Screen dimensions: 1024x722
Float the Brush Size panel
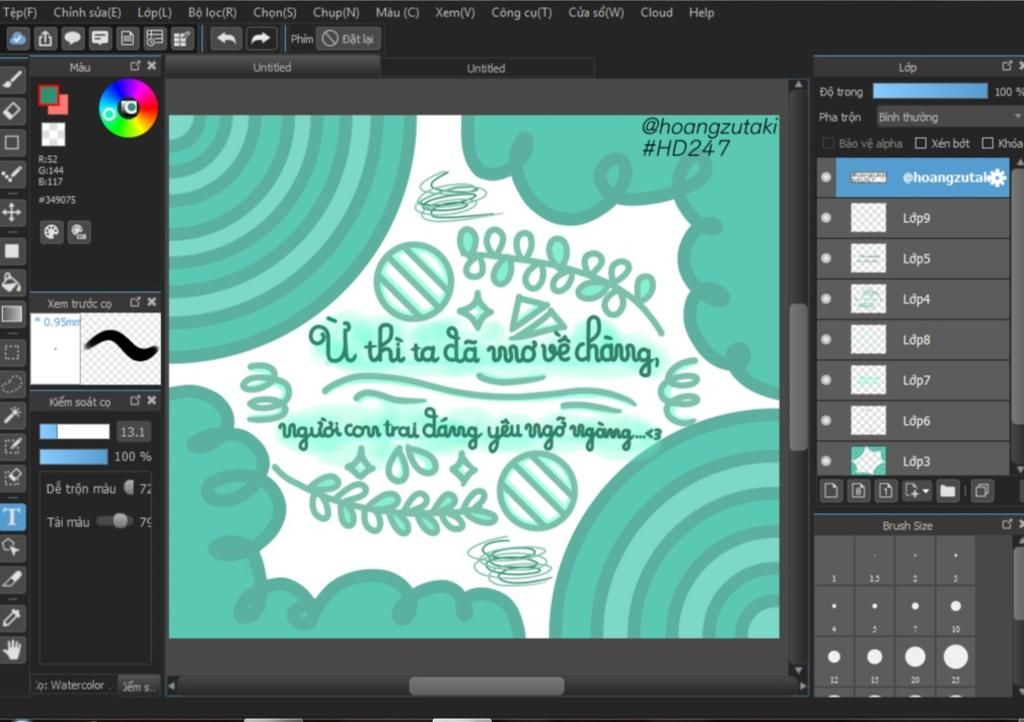1006,524
